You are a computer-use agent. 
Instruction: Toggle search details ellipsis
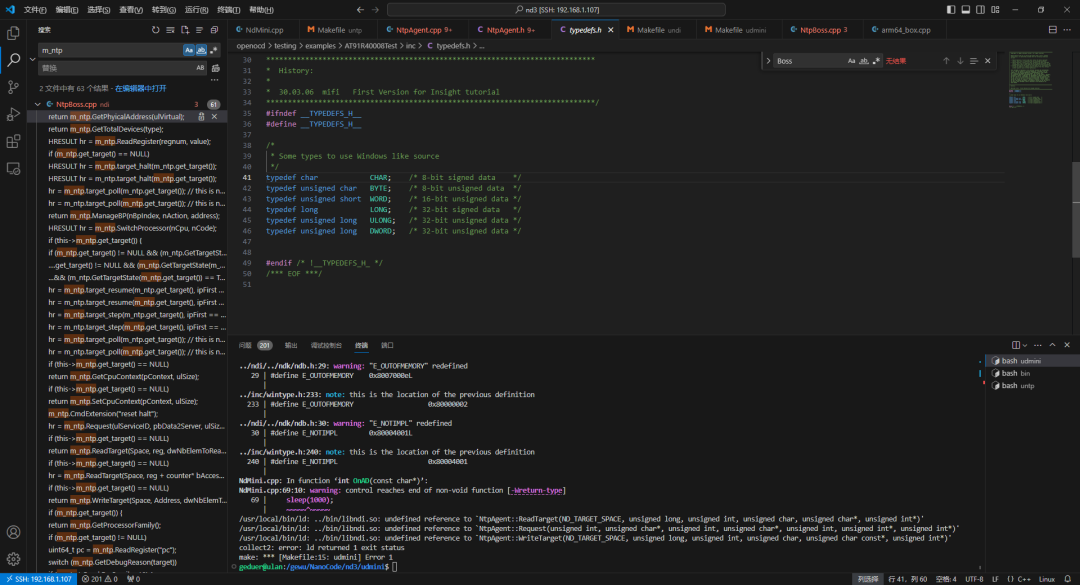[x=215, y=80]
